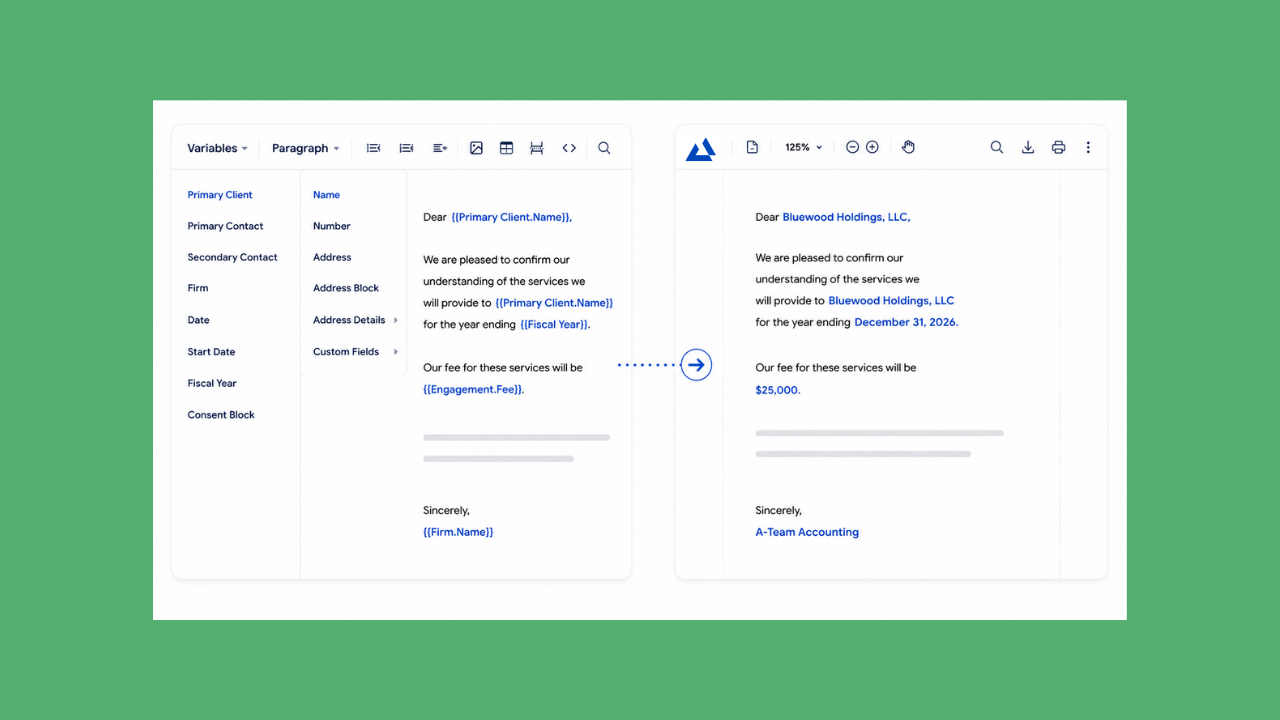Viewport: 1280px width, 720px height.
Task: Print the previewed document
Action: (1058, 147)
